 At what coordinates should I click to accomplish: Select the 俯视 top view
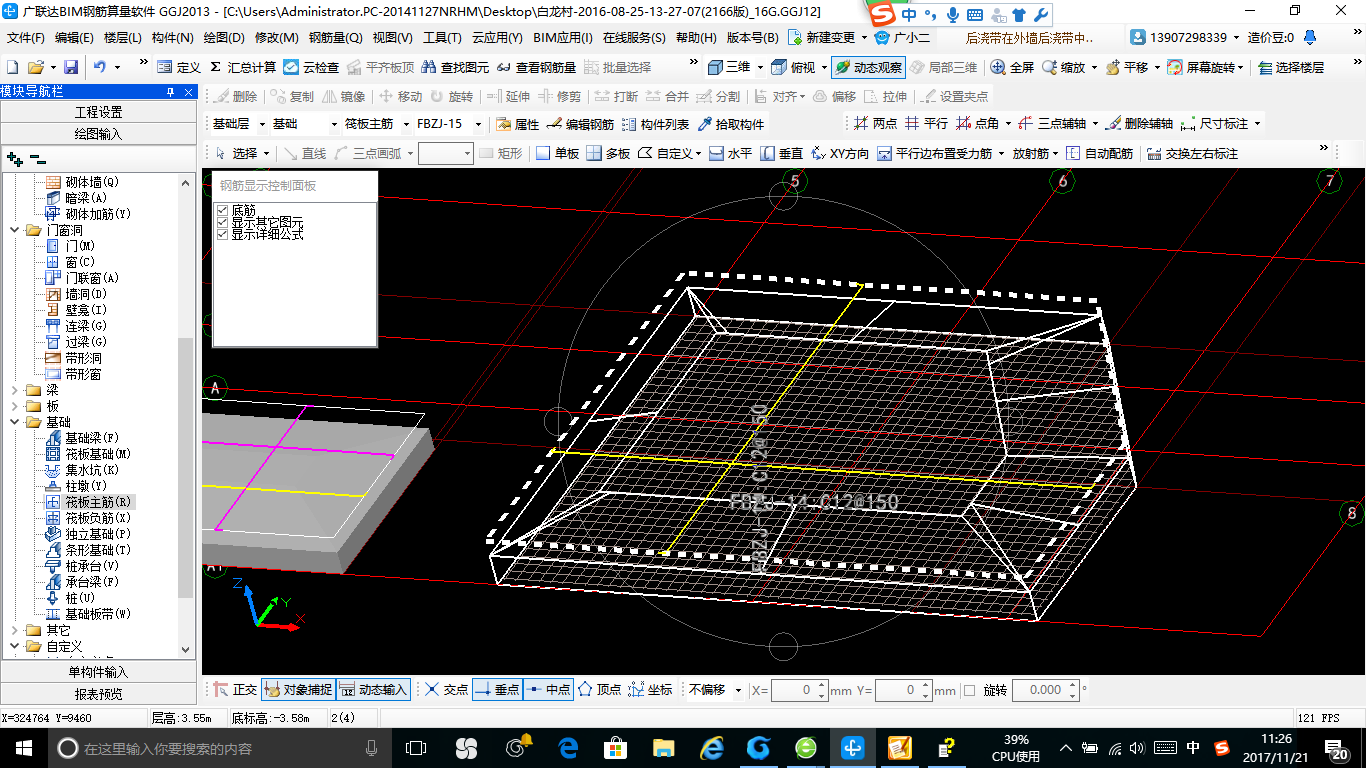(793, 67)
